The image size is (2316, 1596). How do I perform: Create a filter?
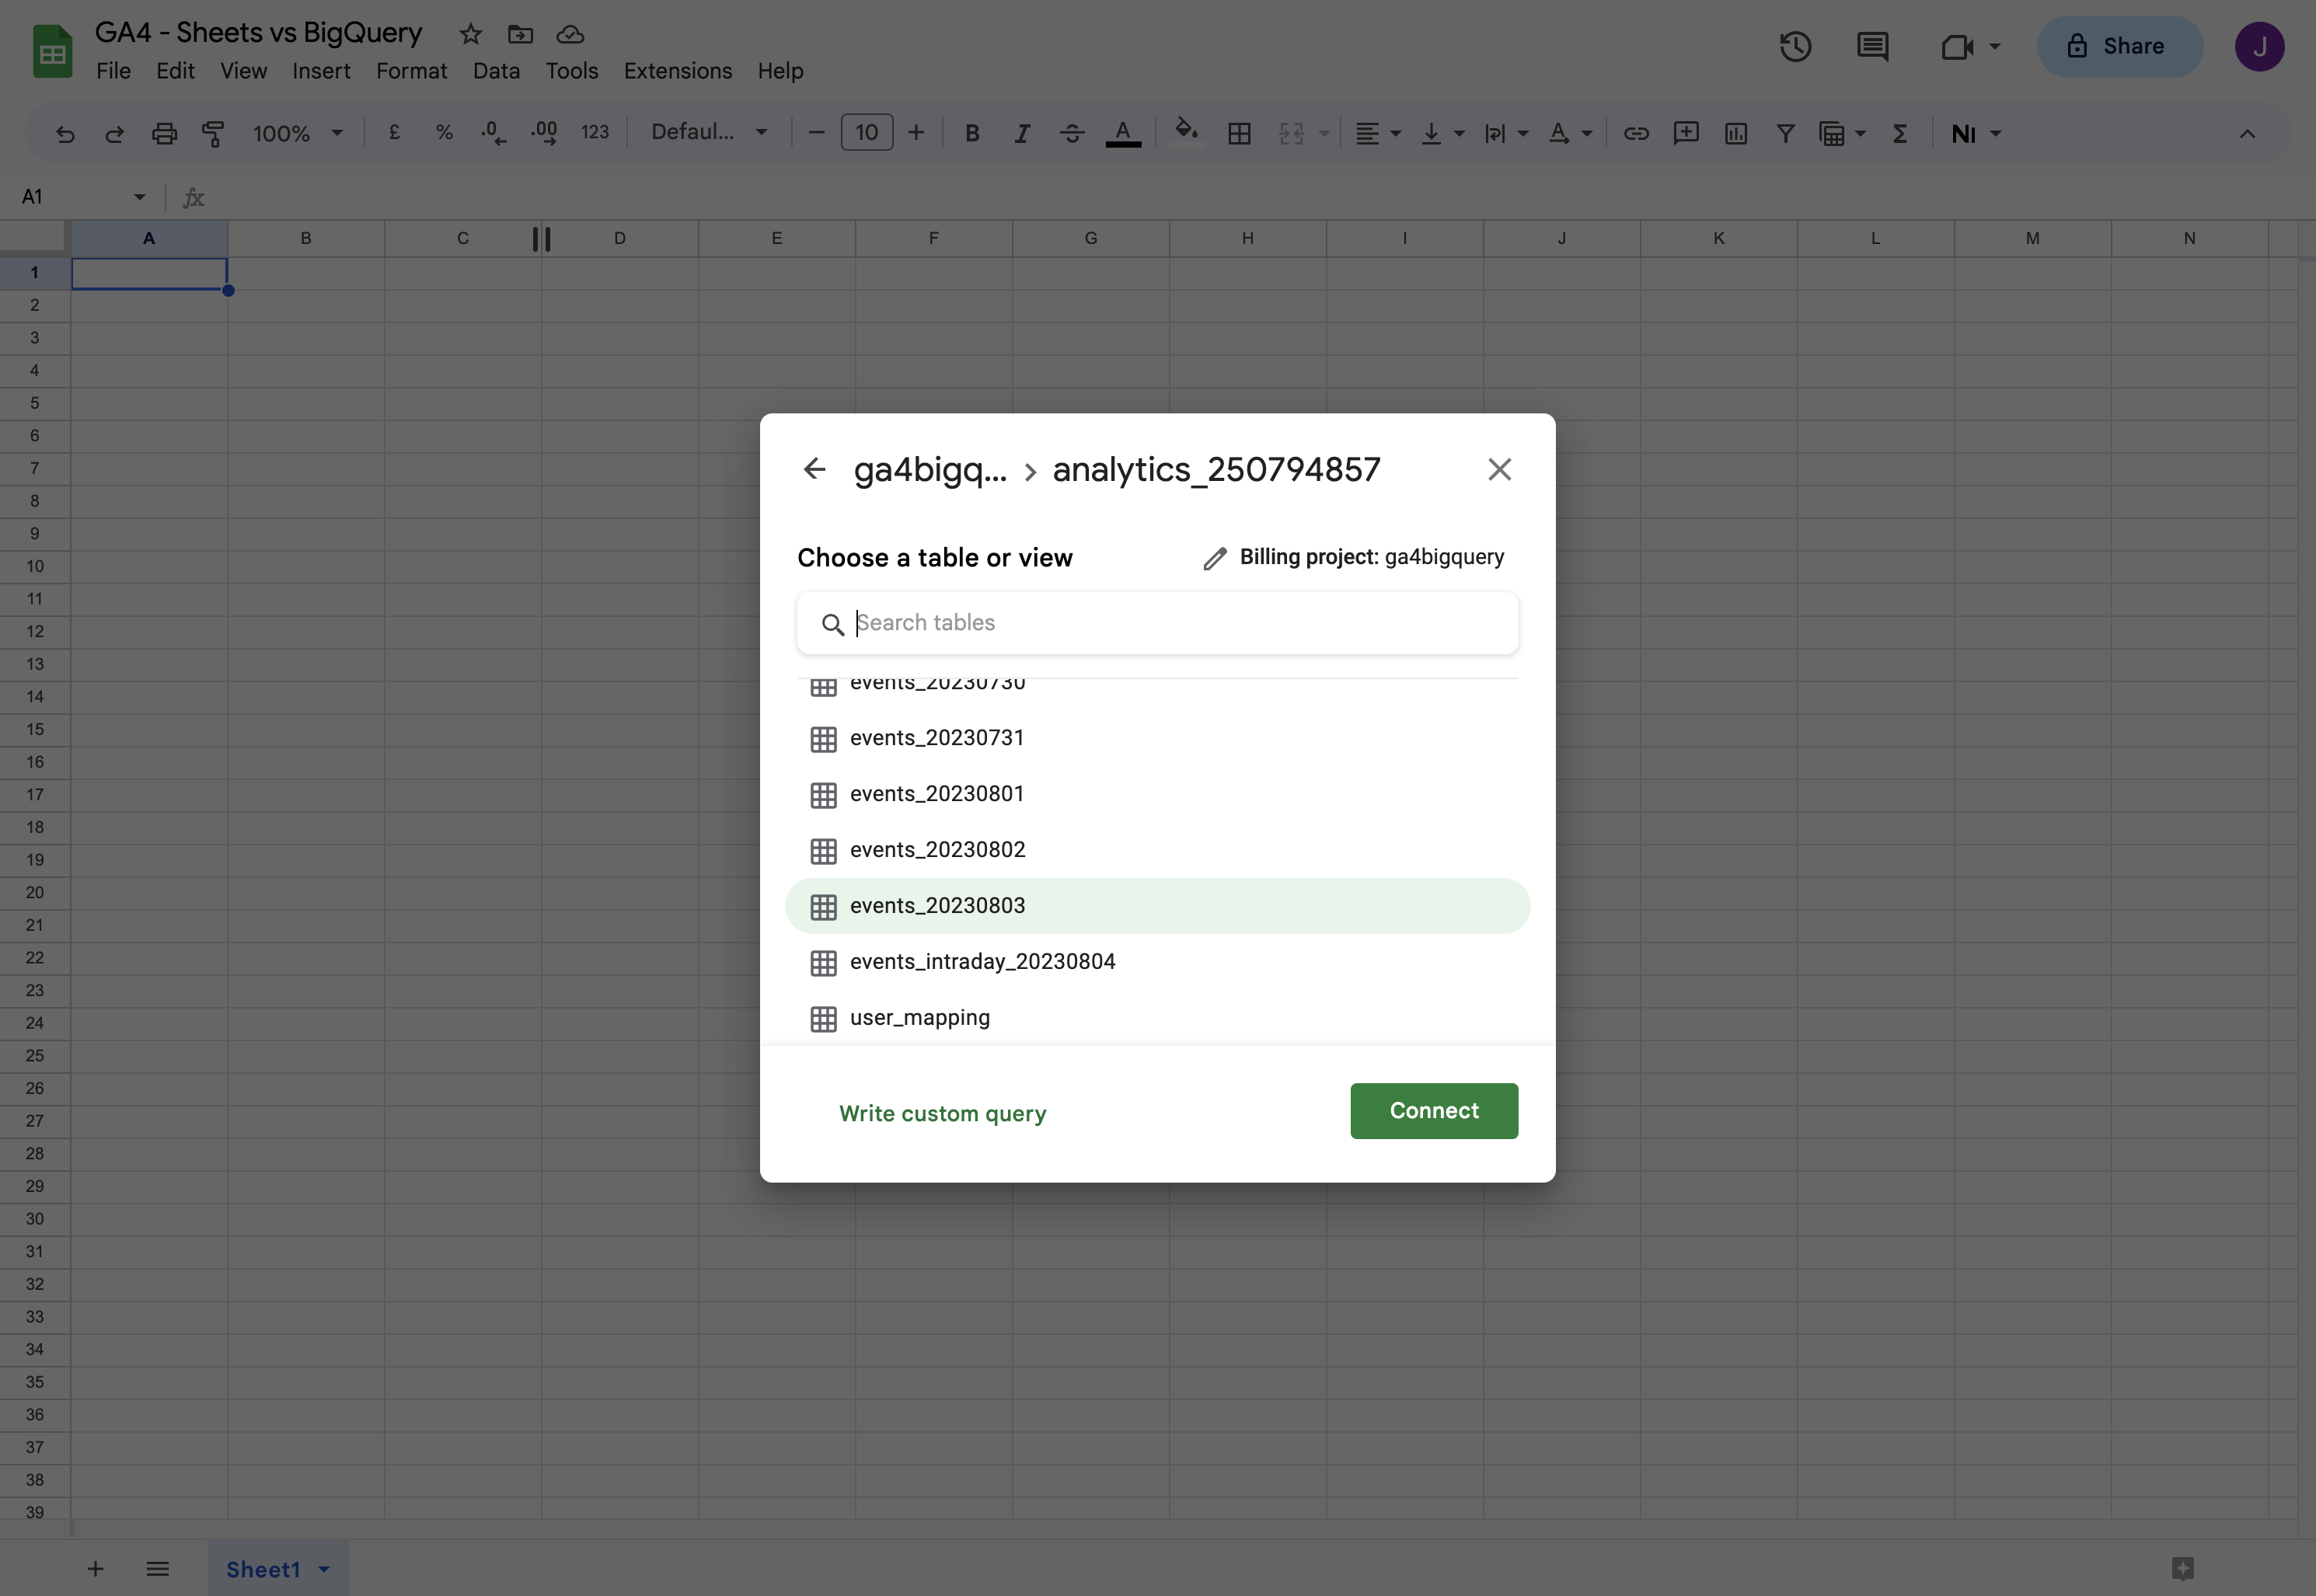[x=1787, y=133]
